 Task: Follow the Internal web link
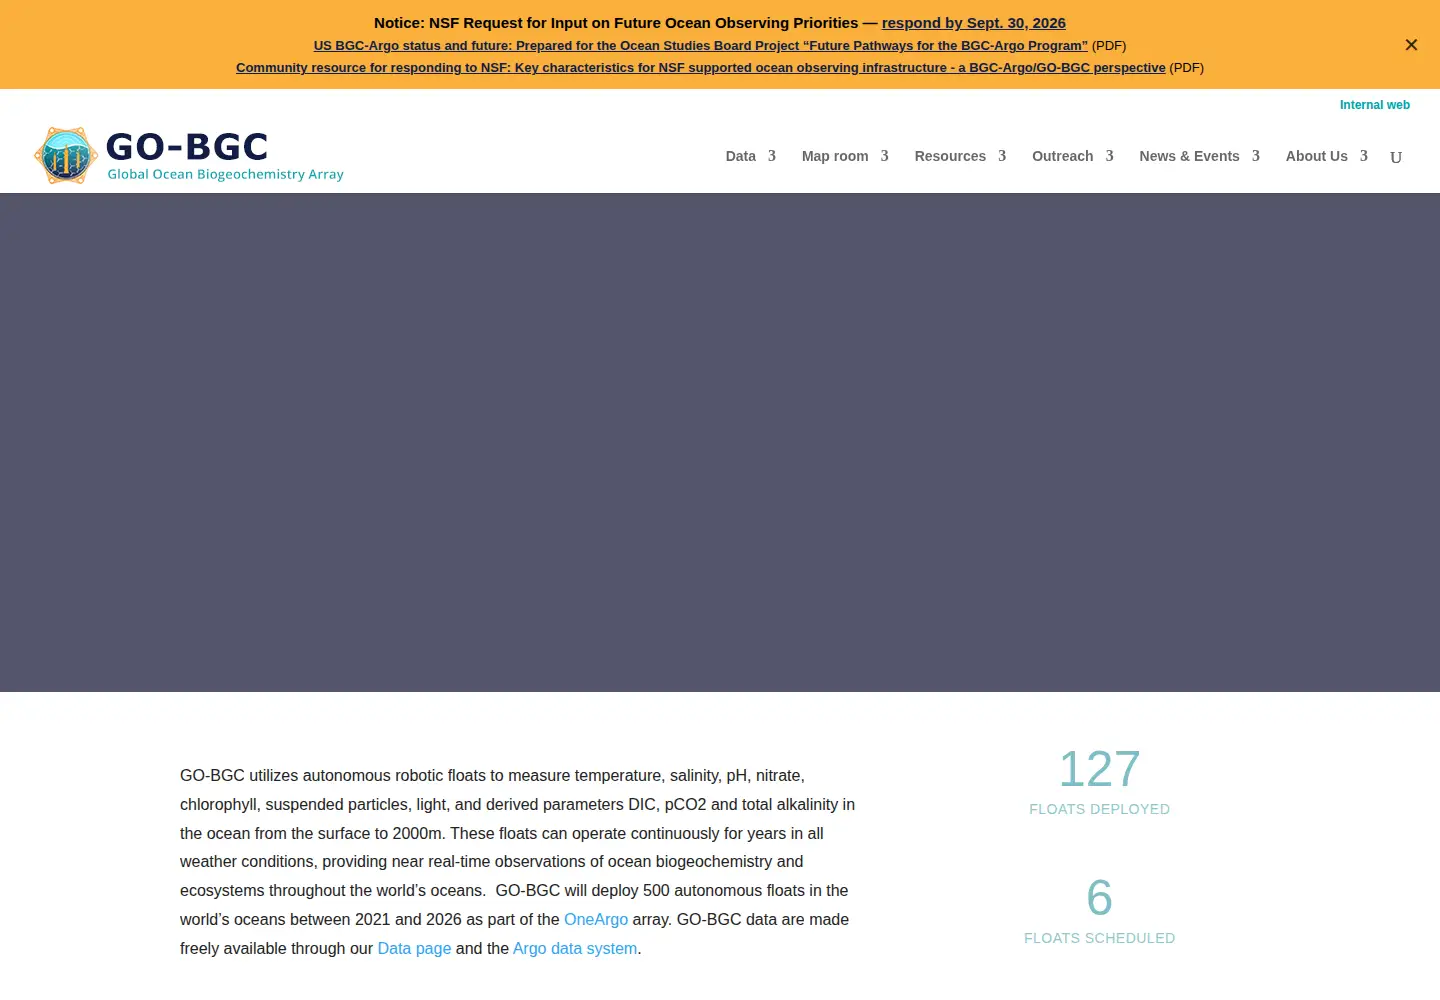(x=1375, y=105)
